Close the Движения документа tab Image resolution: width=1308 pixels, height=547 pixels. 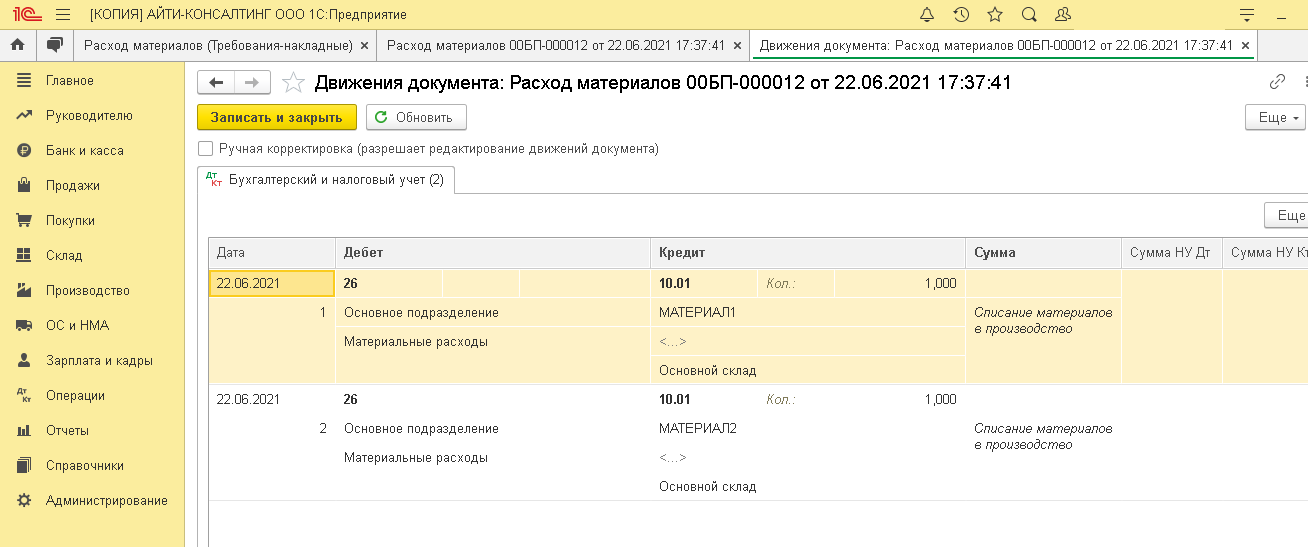1245,46
